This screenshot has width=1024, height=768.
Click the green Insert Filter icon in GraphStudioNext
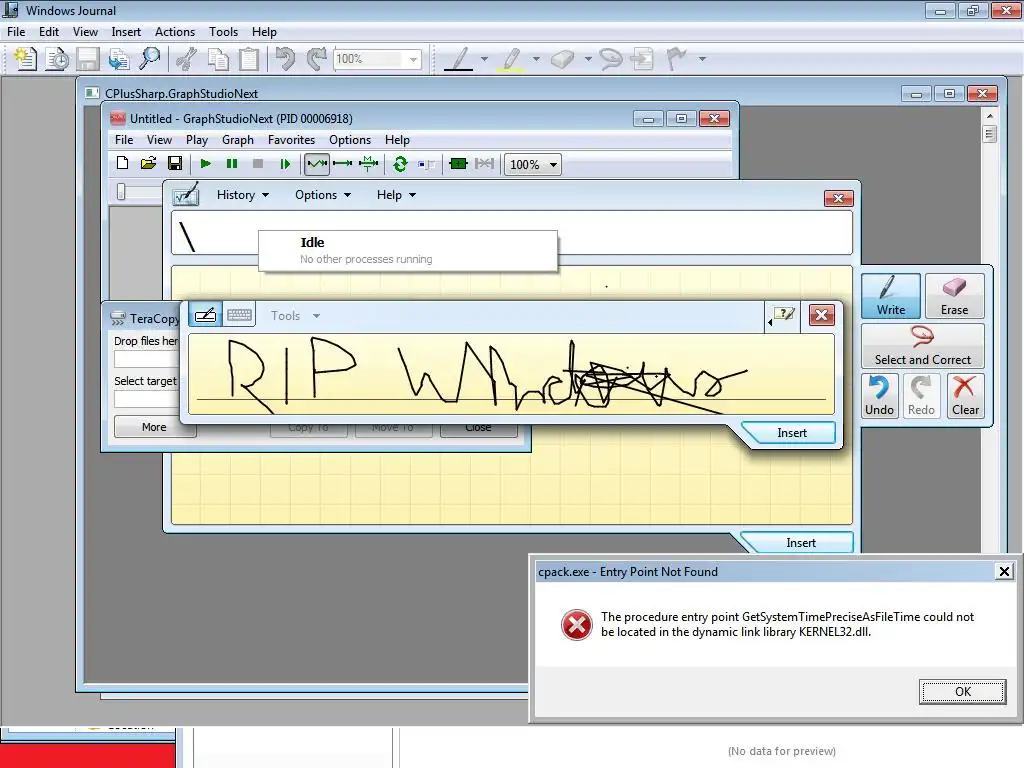(x=458, y=164)
